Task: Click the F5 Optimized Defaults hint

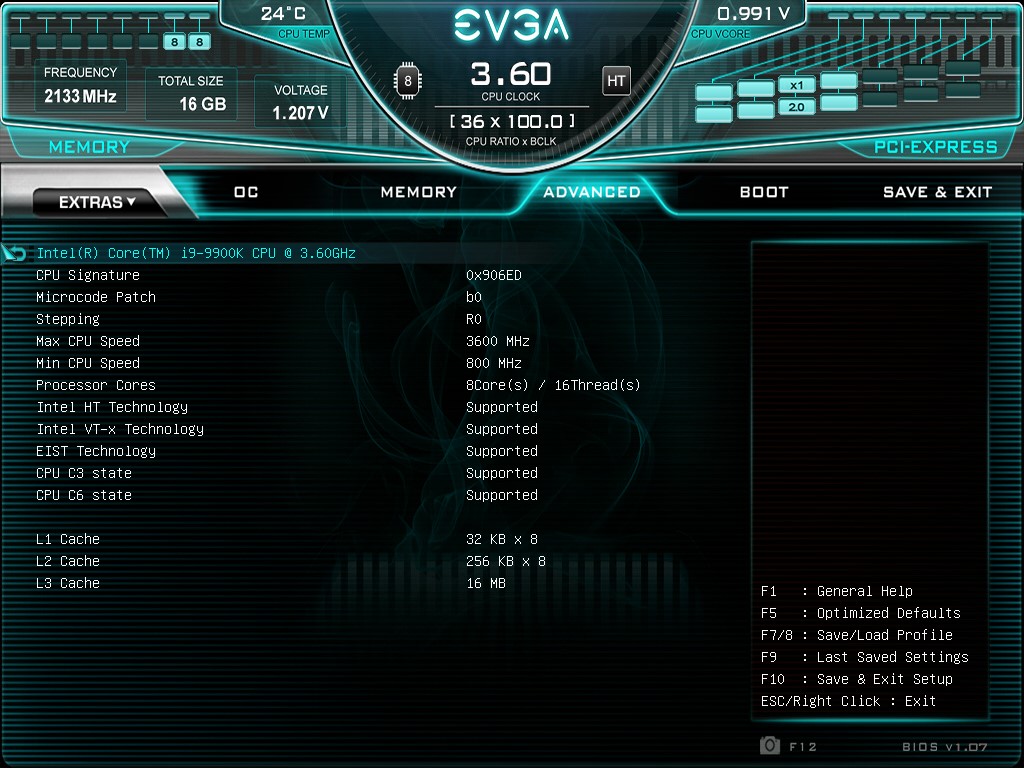Action: 861,613
